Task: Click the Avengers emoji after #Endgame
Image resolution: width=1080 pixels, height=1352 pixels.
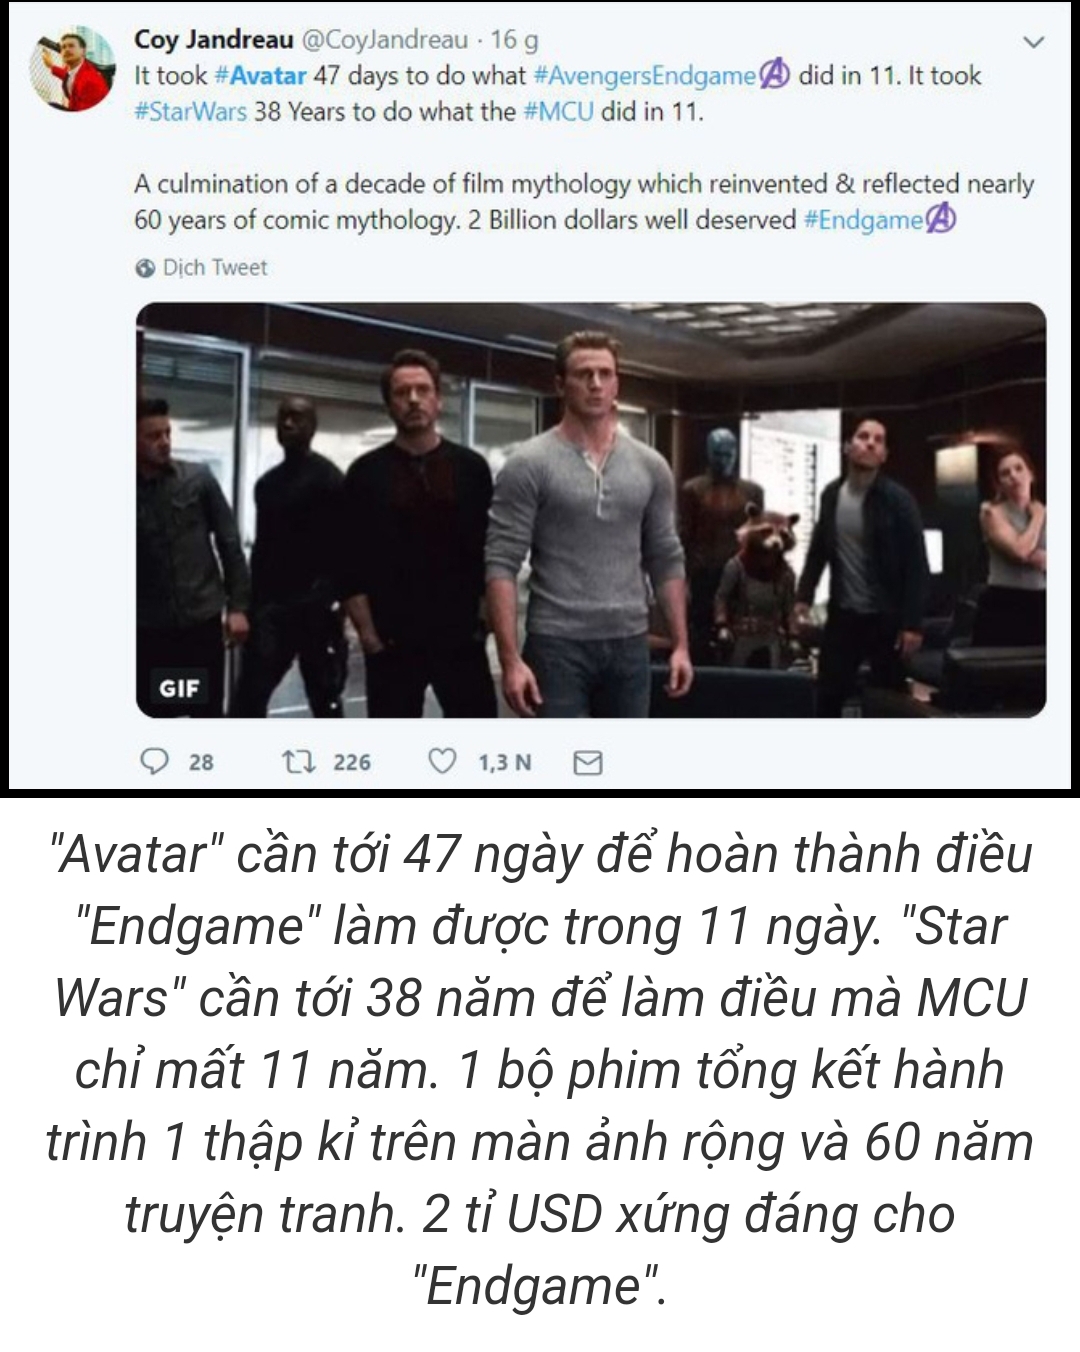Action: coord(940,219)
